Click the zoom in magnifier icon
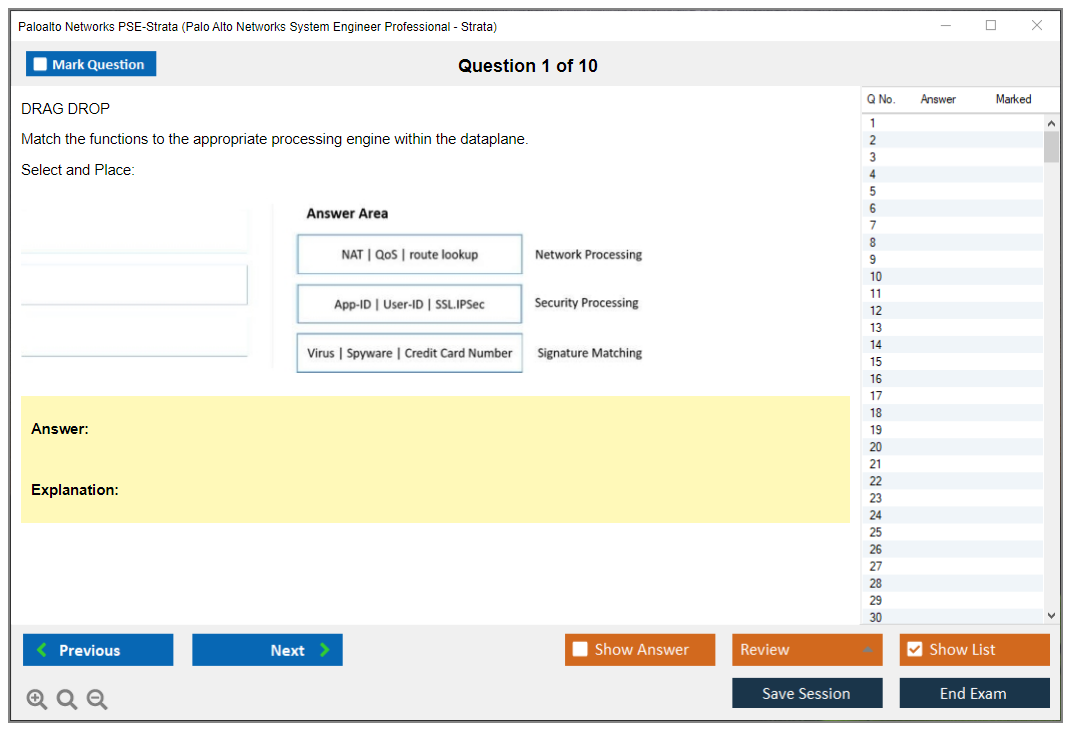 (37, 700)
